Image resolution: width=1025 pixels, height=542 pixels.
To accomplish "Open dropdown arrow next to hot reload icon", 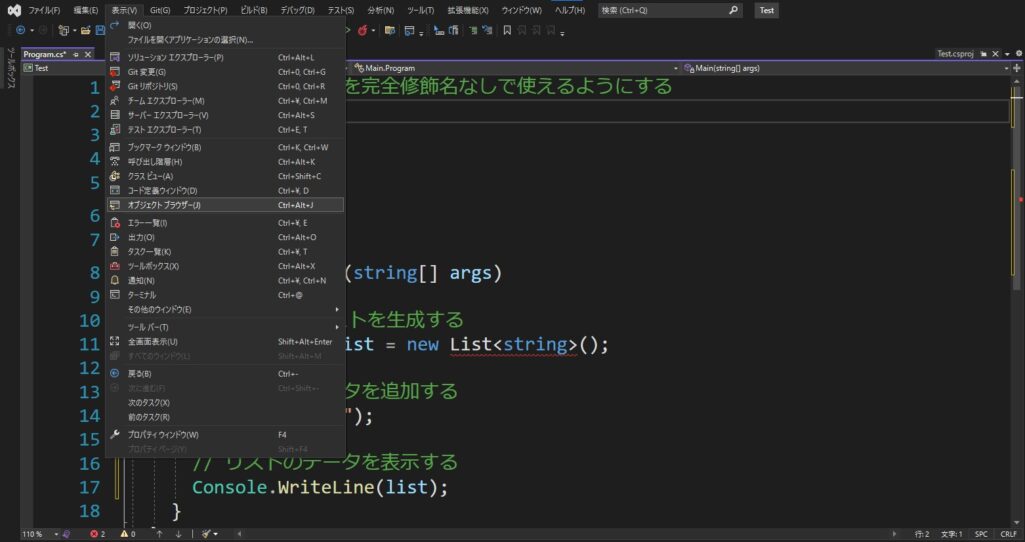I will tap(373, 31).
